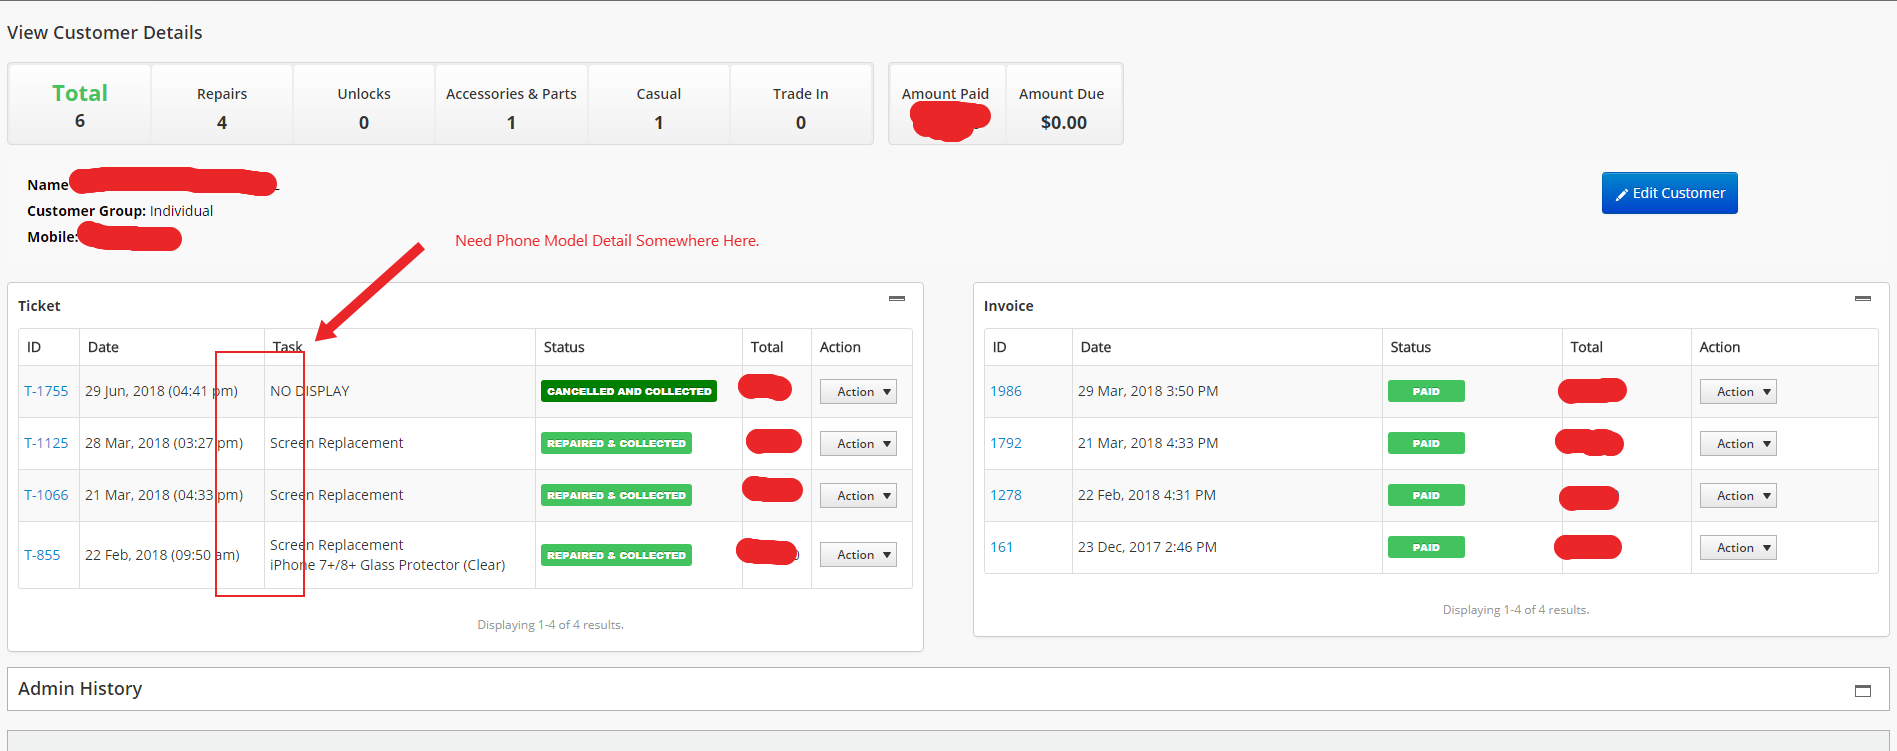Viewport: 1897px width, 751px height.
Task: Open ticket link T-1755
Action: [46, 391]
